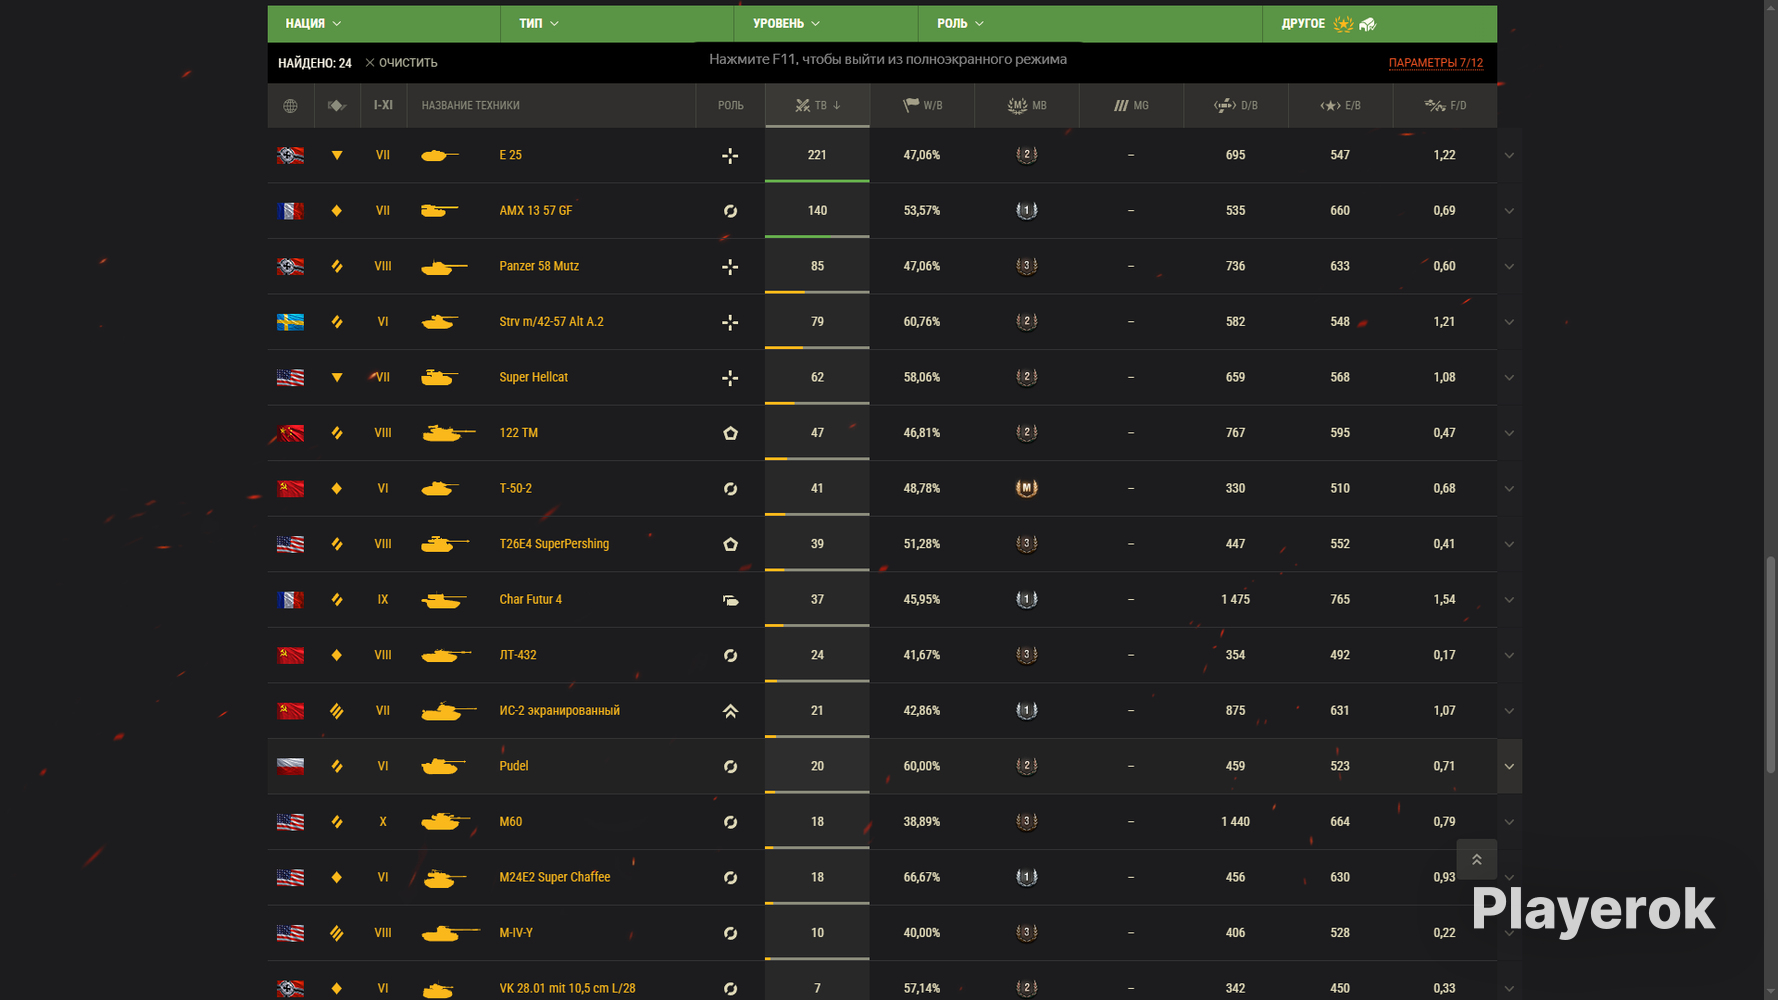Sort by nation globe icon column
The width and height of the screenshot is (1778, 1000).
[x=290, y=105]
